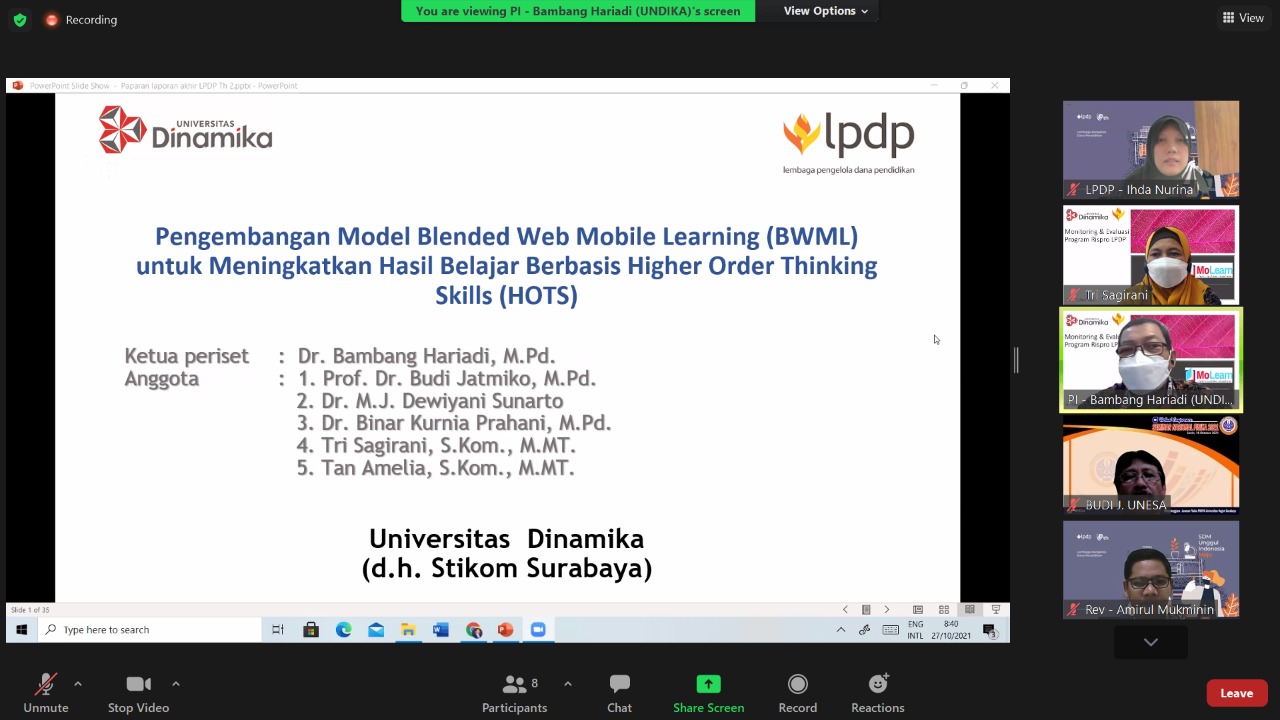
Task: Stop the camera using Stop Video
Action: coord(138,693)
